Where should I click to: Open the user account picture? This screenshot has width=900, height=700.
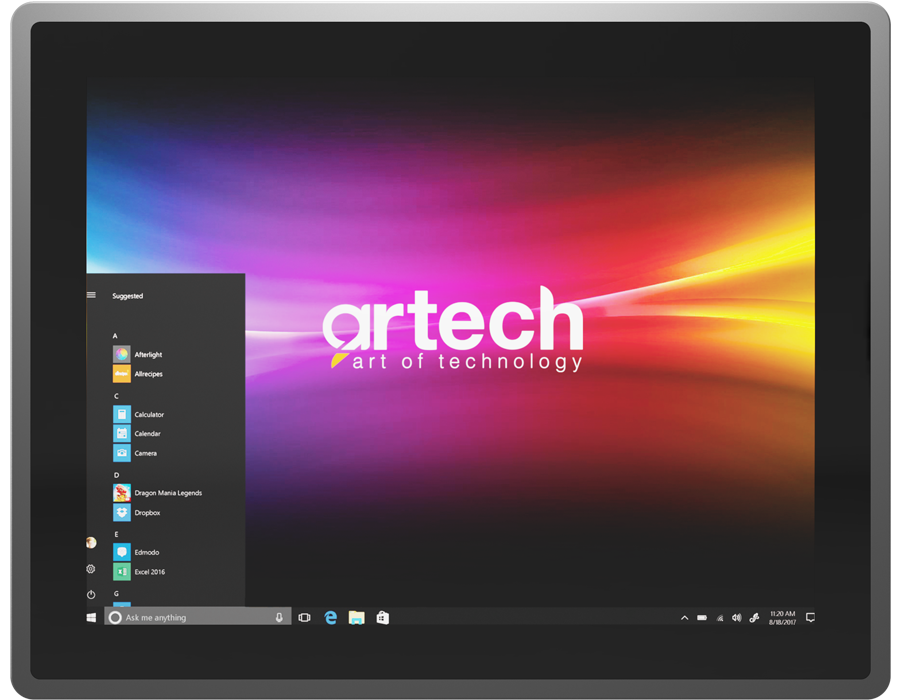91,543
